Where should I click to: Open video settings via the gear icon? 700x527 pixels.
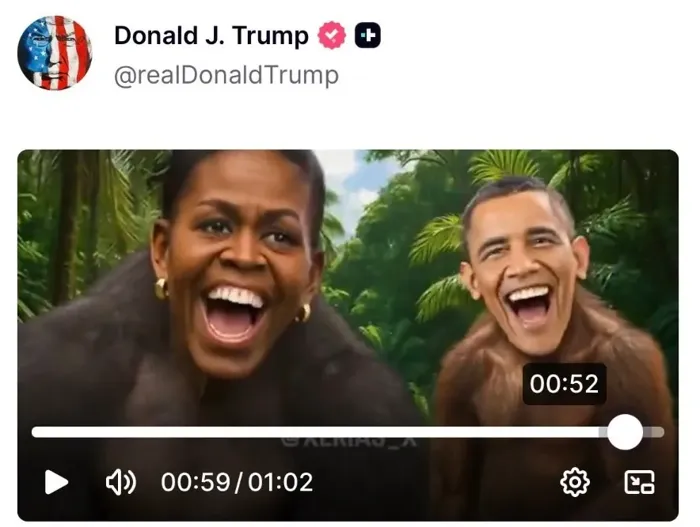click(x=575, y=482)
